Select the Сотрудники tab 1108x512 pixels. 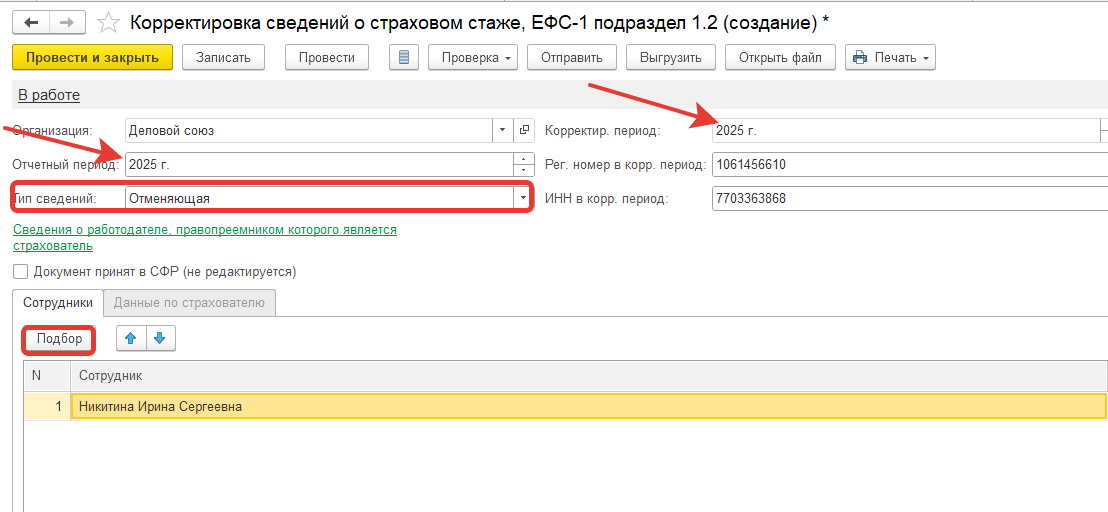pyautogui.click(x=58, y=302)
